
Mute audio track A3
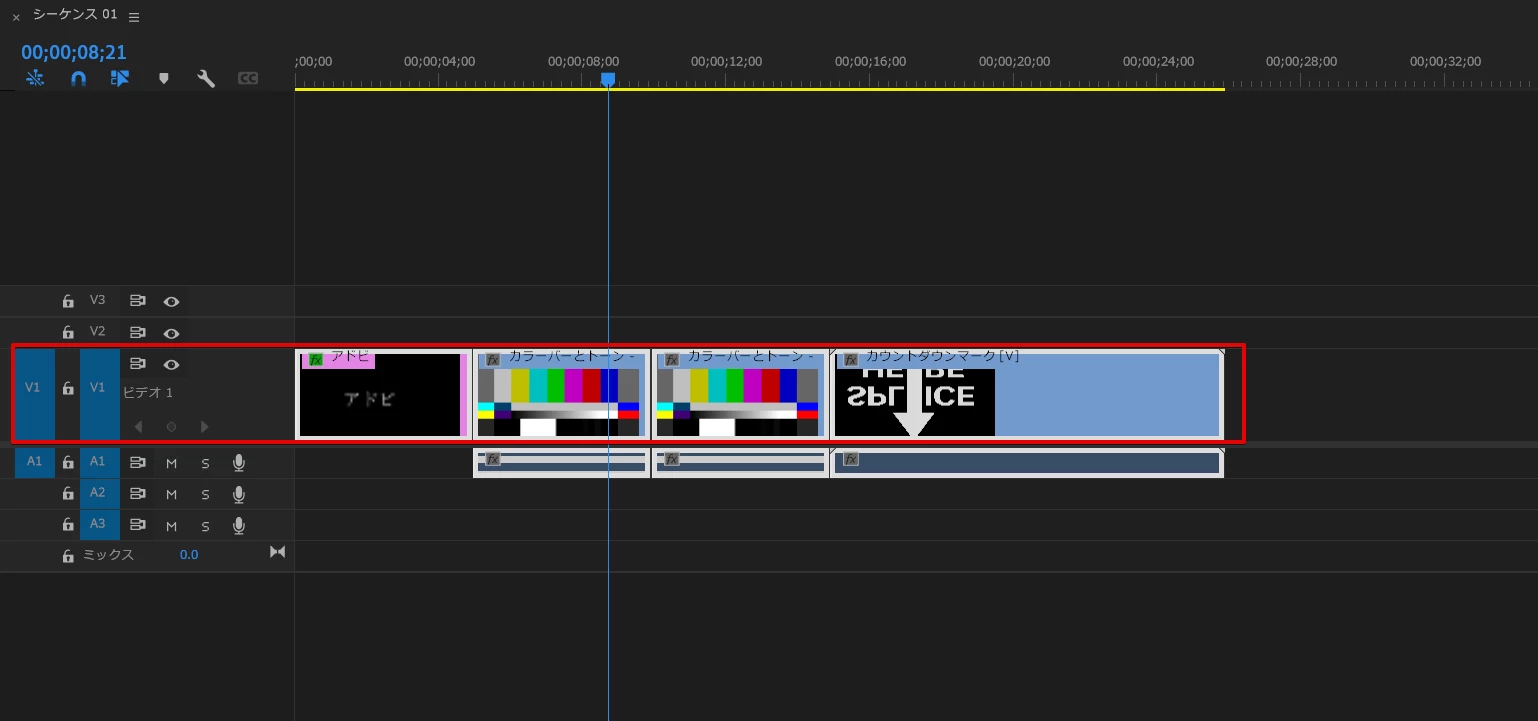click(x=171, y=525)
